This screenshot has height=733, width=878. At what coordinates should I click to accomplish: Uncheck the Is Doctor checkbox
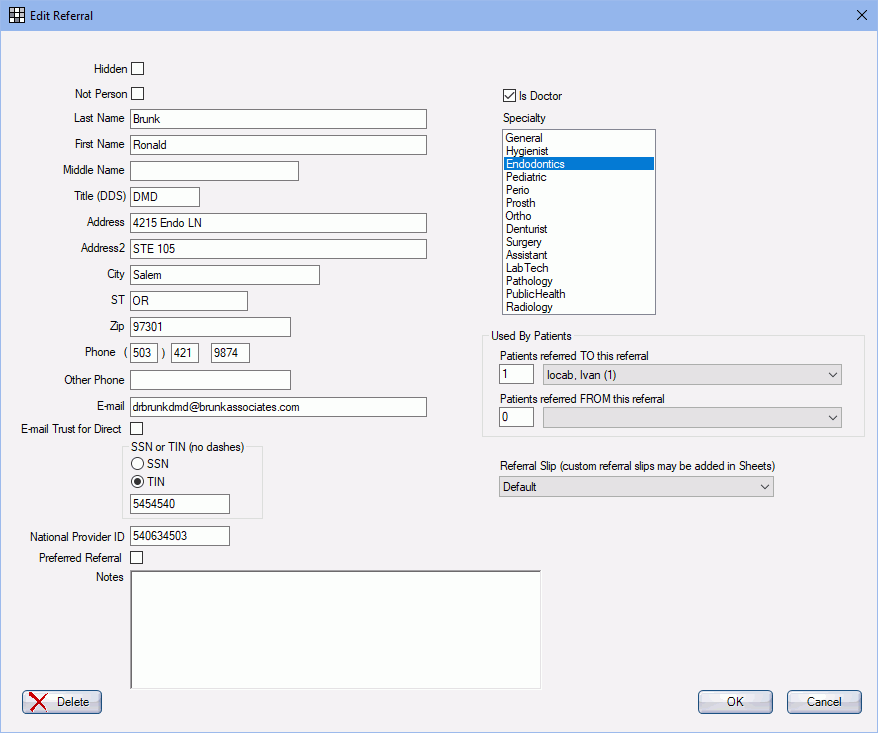coord(509,96)
